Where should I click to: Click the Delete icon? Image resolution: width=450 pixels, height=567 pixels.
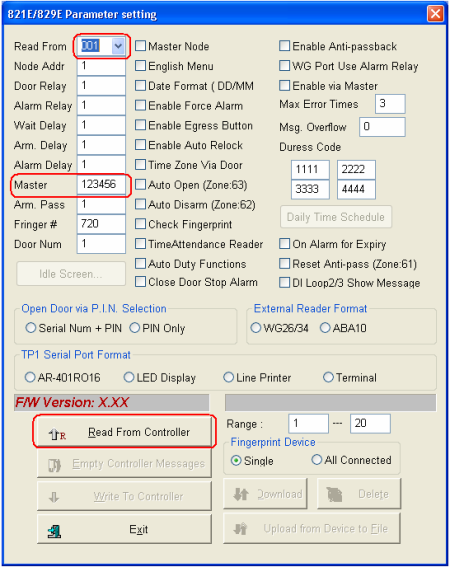[x=335, y=494]
